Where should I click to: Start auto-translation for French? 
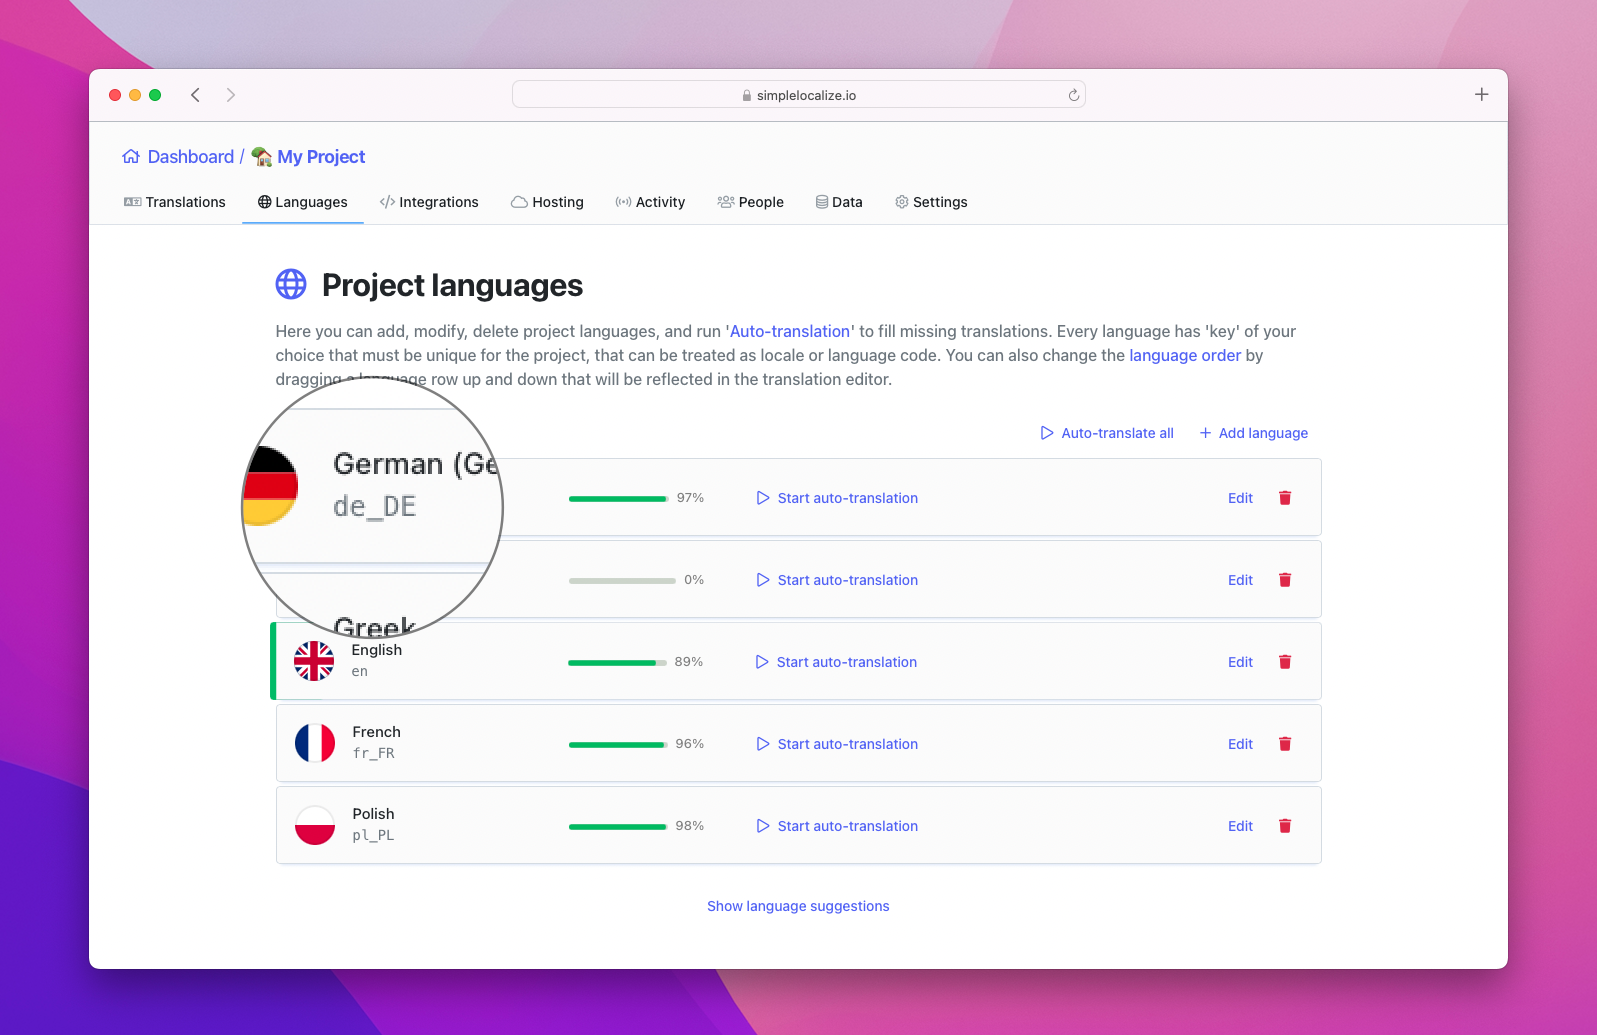coord(837,744)
